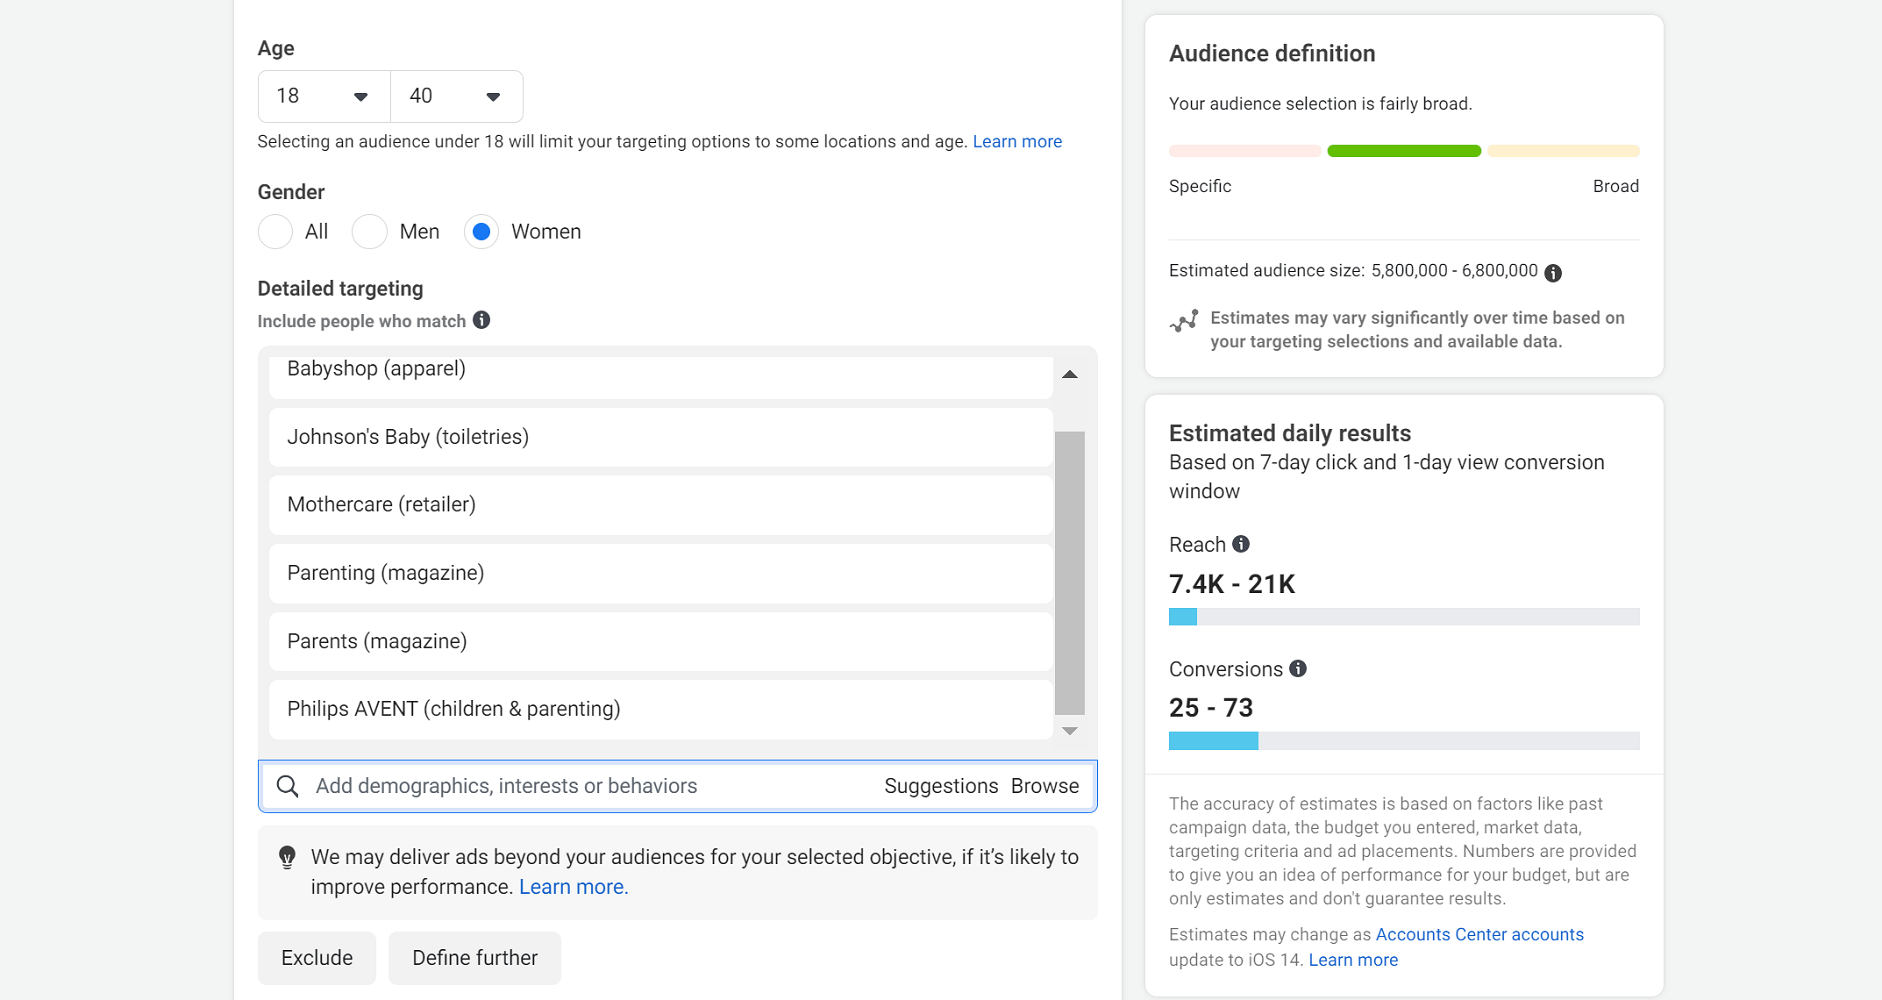This screenshot has width=1882, height=1000.
Task: Click the estimated audience size 5,800,000 - 6,800,000 value
Action: point(1454,271)
